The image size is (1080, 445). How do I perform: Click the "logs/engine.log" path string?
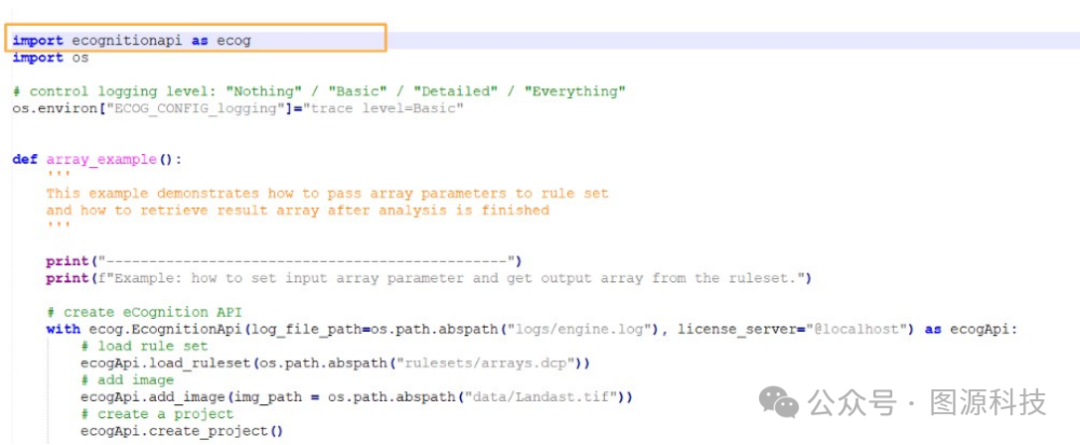[579, 329]
